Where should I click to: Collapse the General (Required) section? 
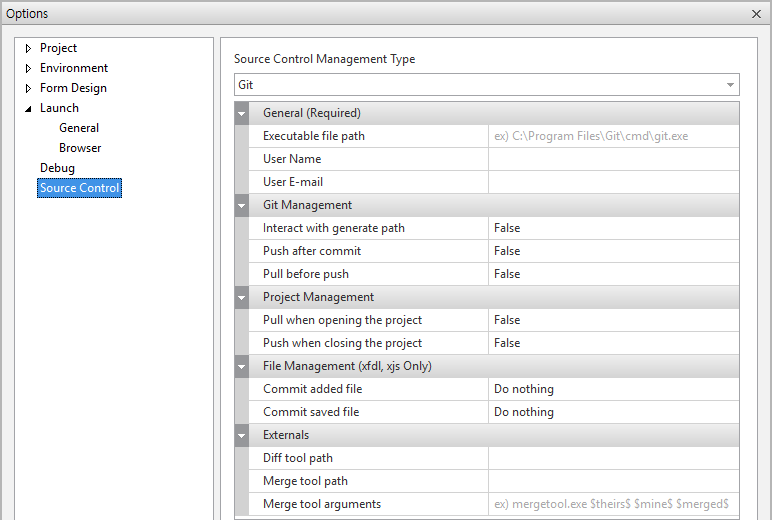point(241,113)
